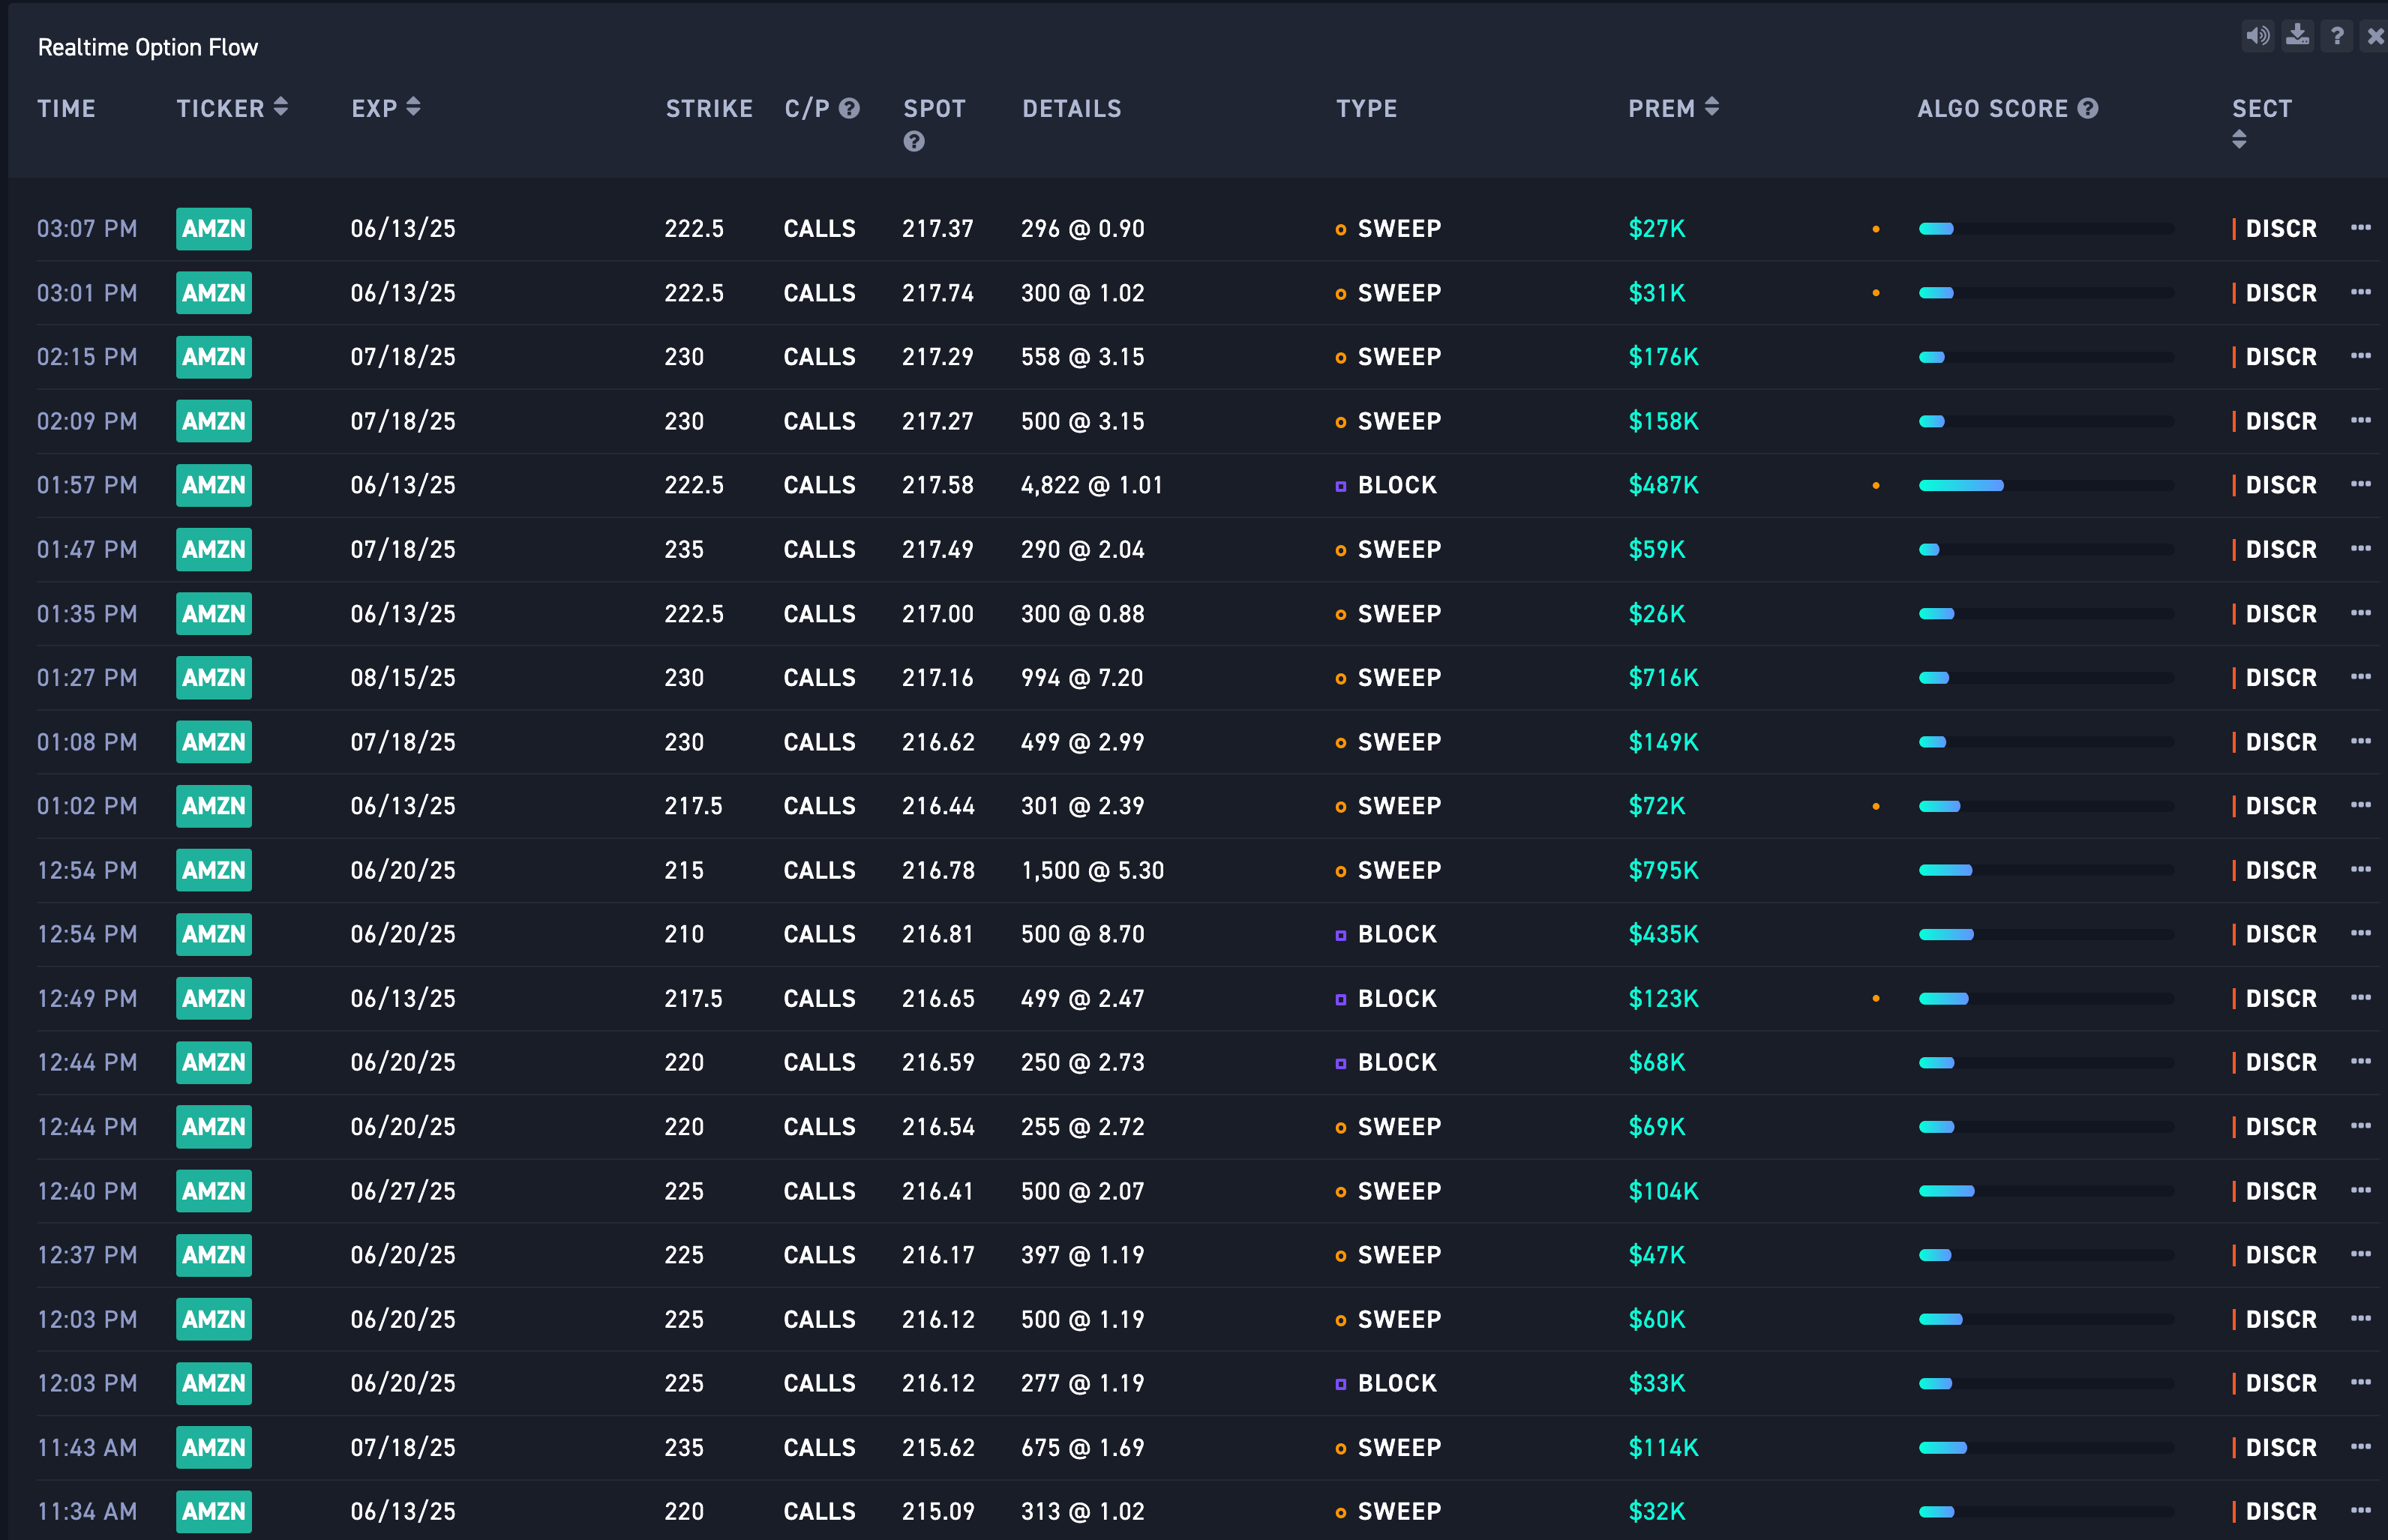The height and width of the screenshot is (1540, 2388).
Task: Close the Realtime Option Flow panel
Action: click(x=2375, y=37)
